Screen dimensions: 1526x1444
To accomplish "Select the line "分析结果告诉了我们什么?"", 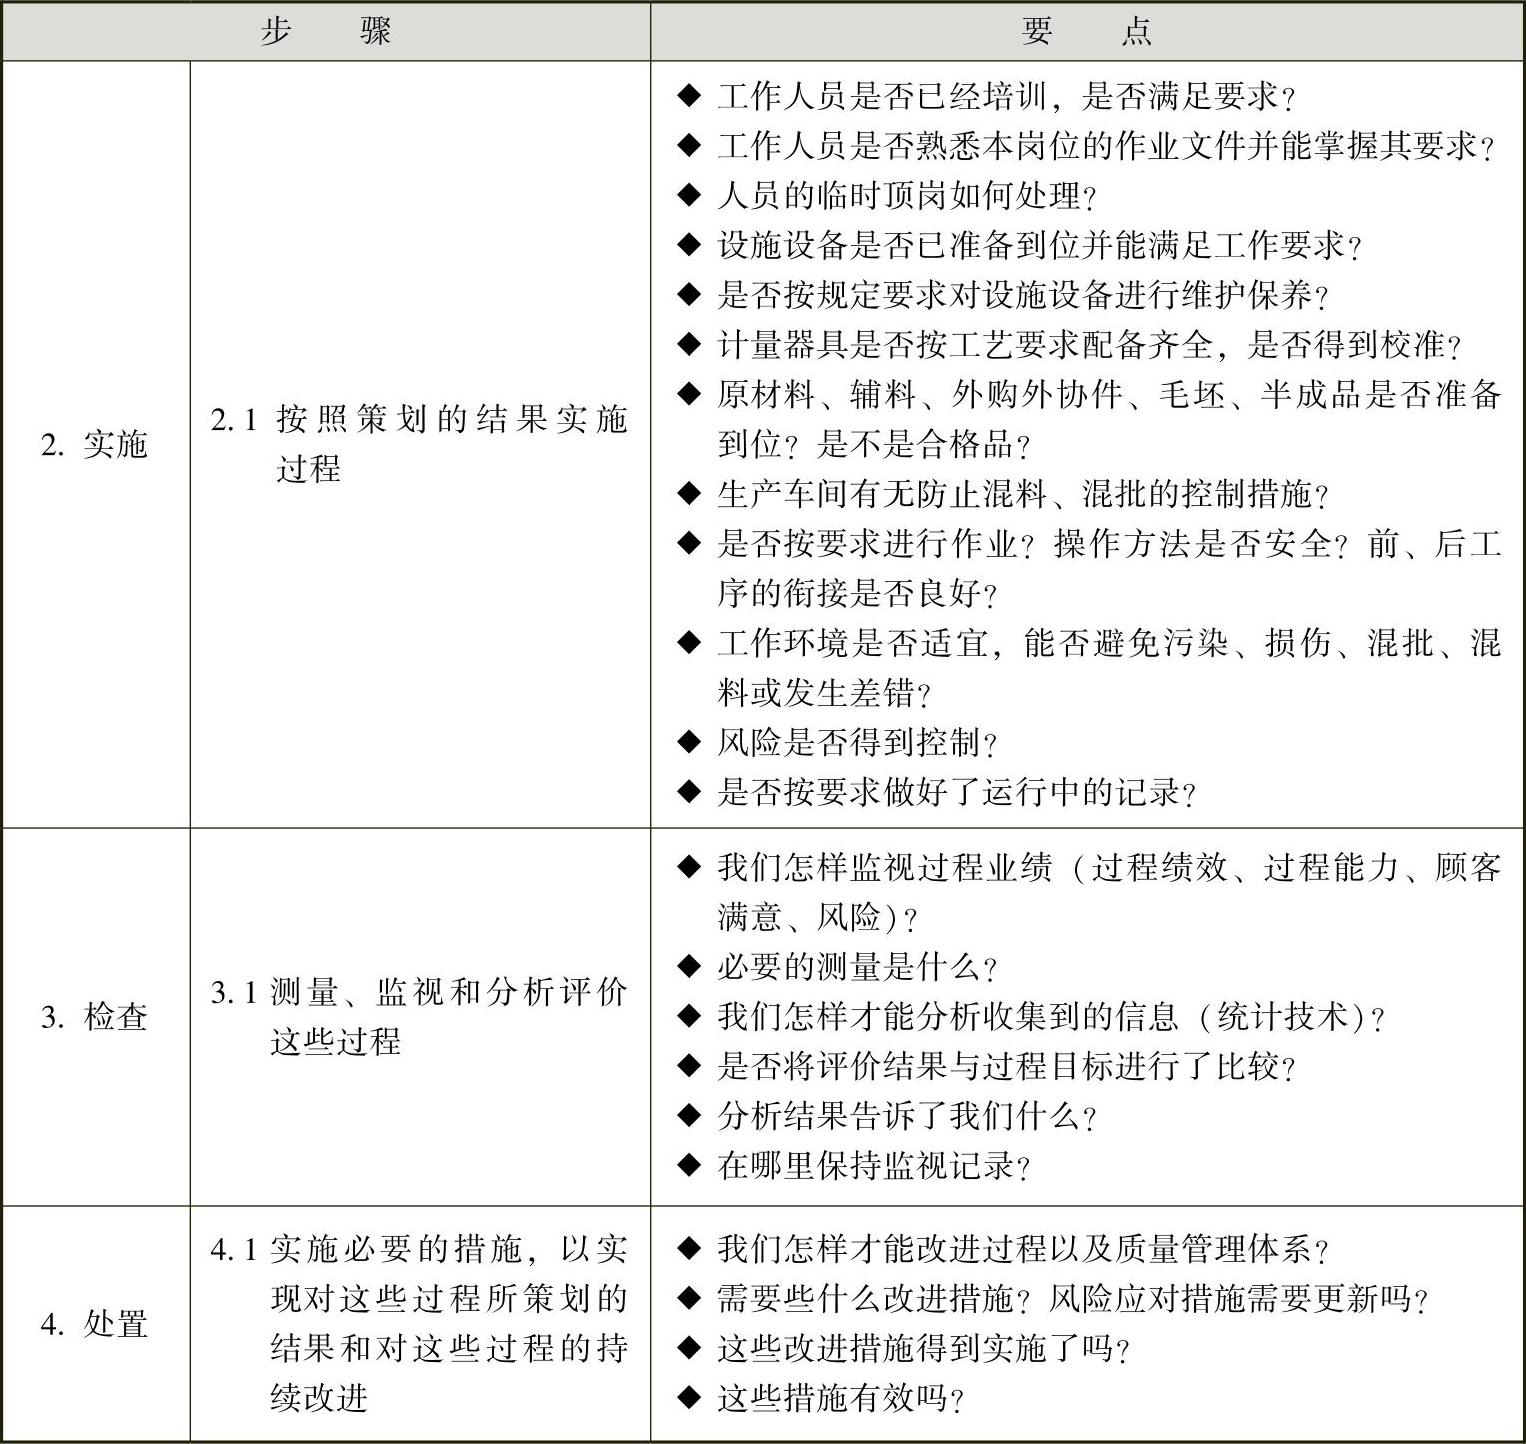I will (888, 1115).
